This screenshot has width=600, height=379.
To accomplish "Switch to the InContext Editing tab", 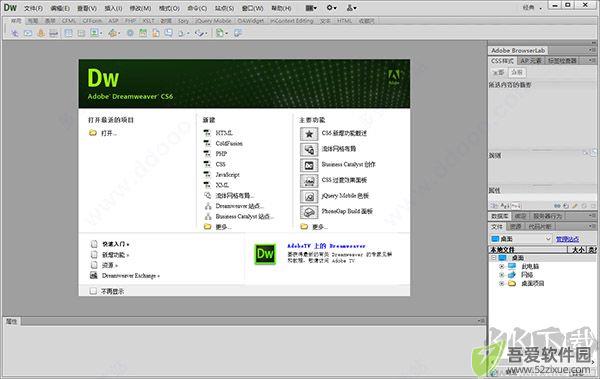I will [292, 21].
